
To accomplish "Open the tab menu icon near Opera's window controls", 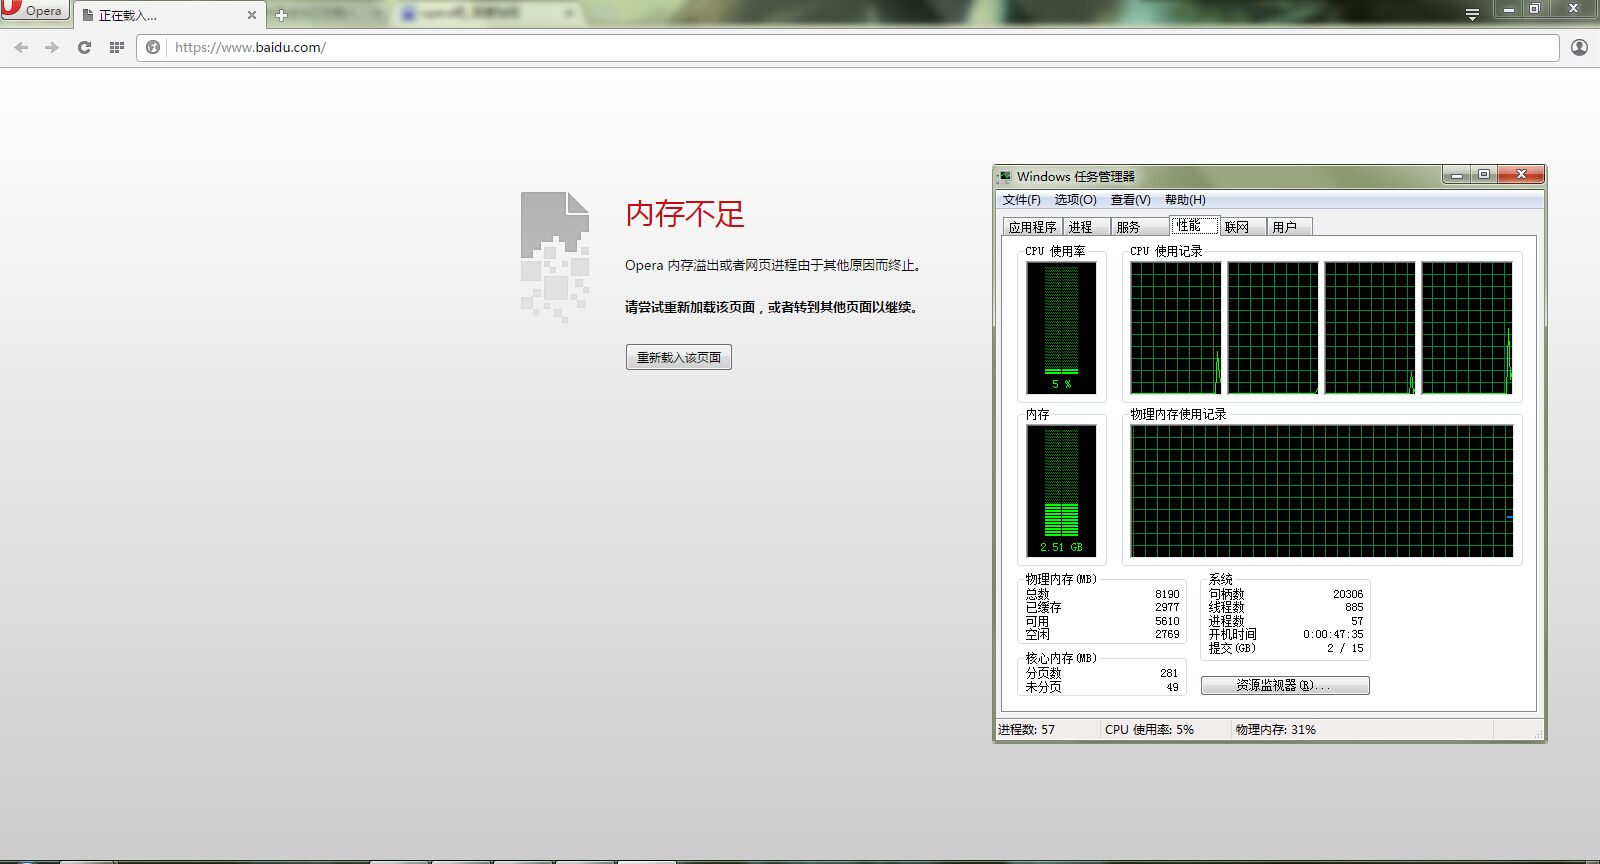I will coord(1472,14).
